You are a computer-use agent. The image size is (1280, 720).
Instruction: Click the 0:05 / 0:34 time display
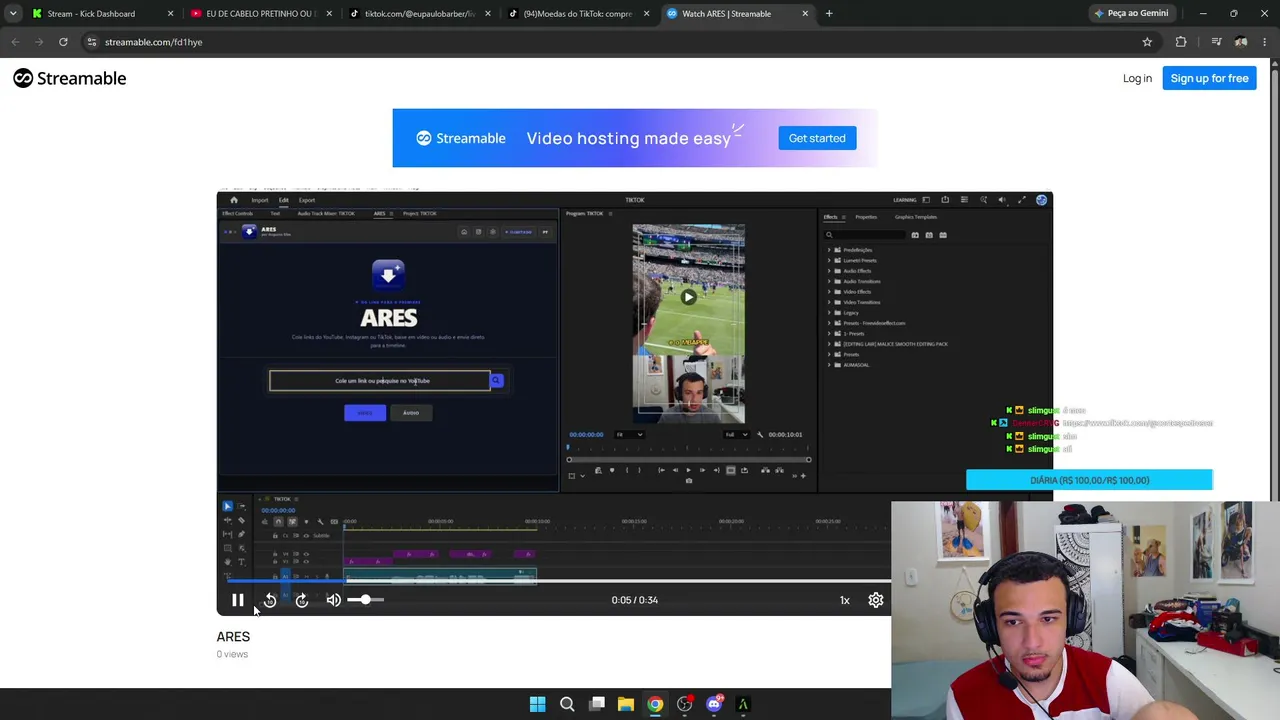[x=635, y=600]
